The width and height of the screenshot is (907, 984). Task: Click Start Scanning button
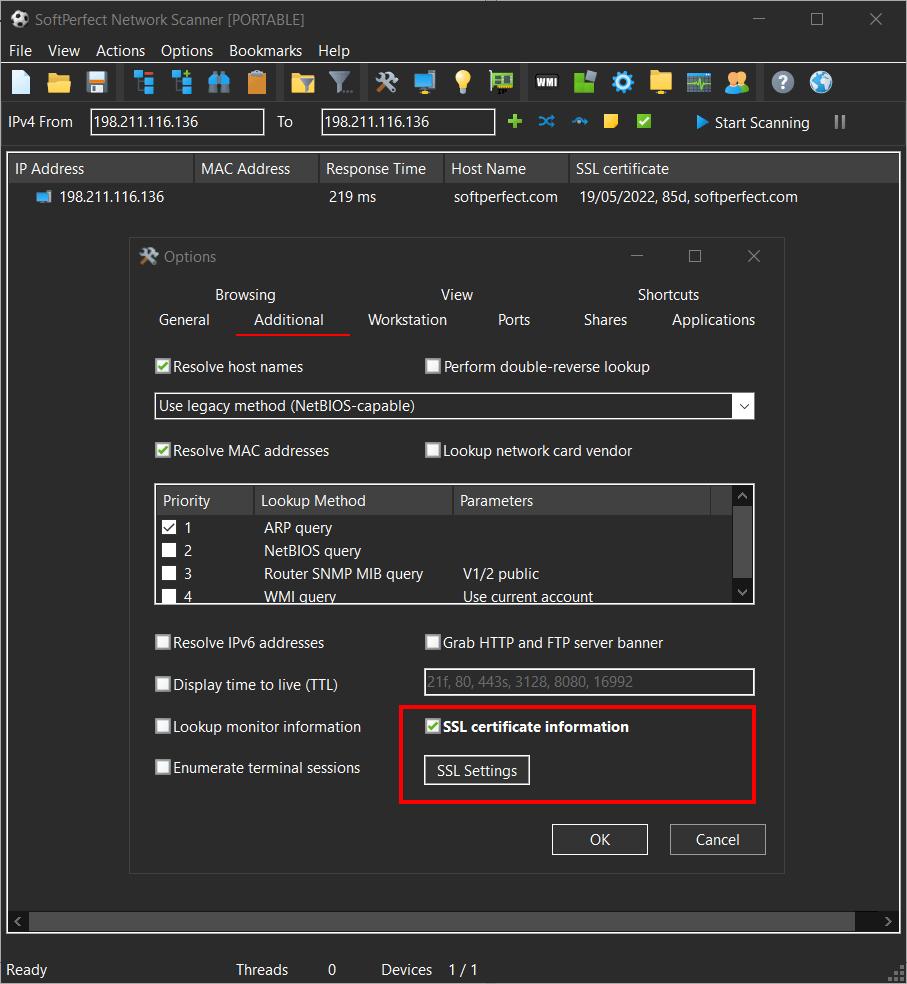point(753,122)
